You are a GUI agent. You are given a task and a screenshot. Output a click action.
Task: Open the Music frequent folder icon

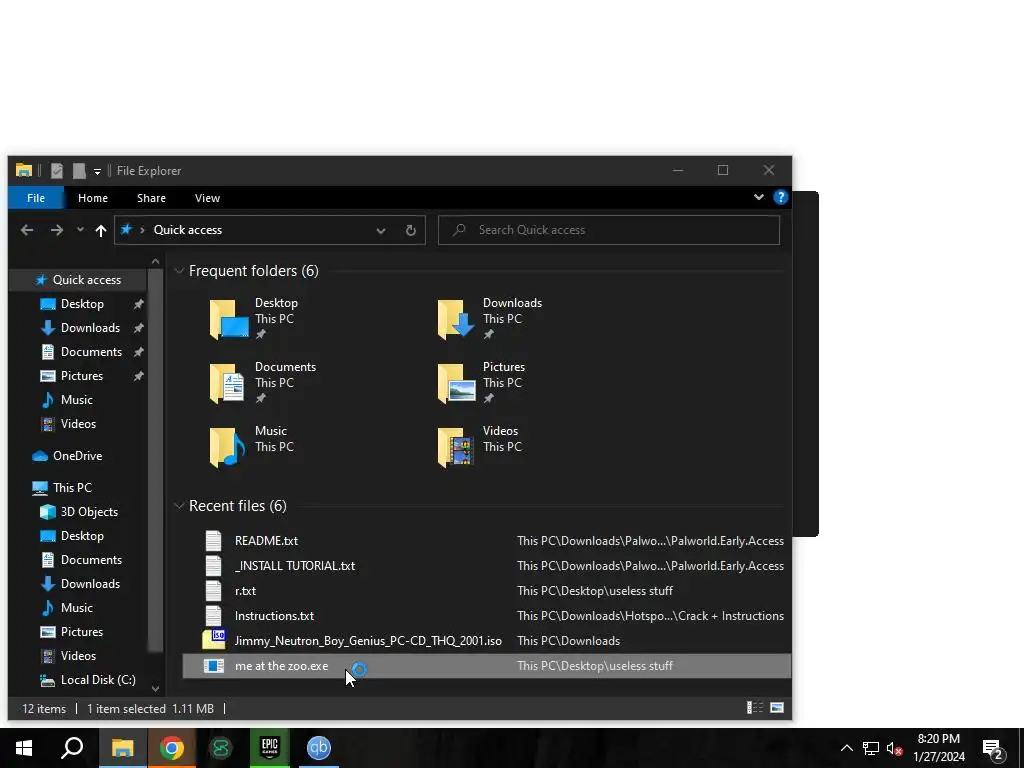pyautogui.click(x=227, y=447)
